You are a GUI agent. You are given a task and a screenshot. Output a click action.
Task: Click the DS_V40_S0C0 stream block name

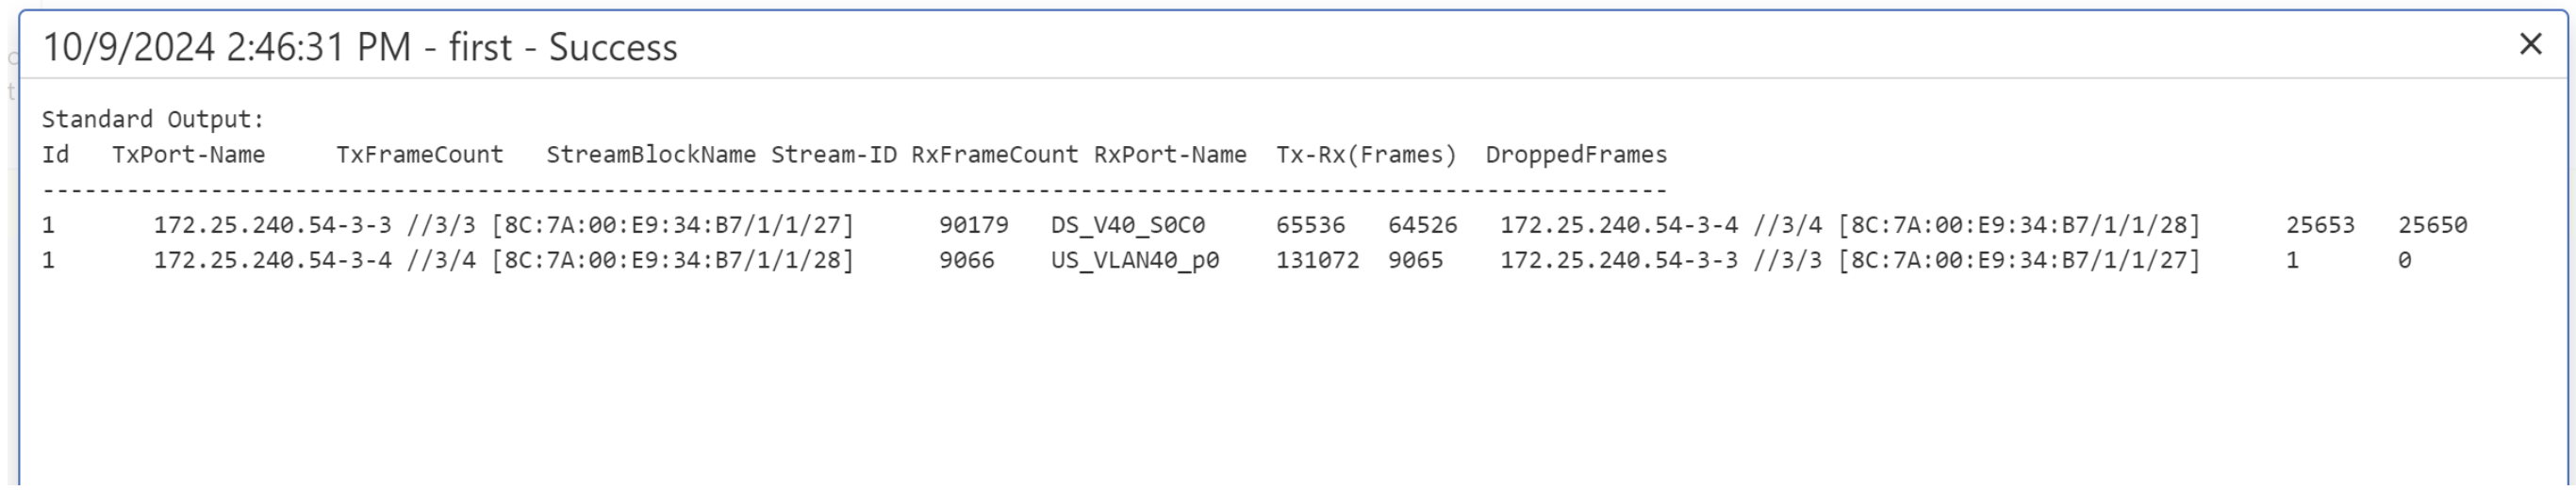coord(1127,225)
